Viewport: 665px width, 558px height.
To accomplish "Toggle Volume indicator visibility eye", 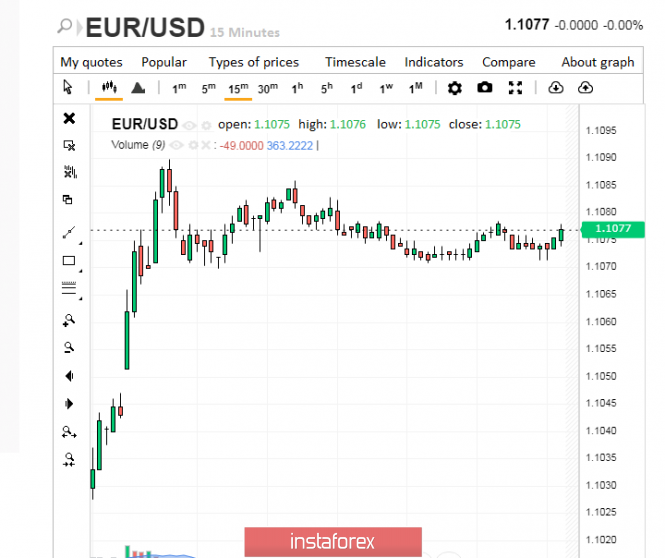I will click(176, 145).
